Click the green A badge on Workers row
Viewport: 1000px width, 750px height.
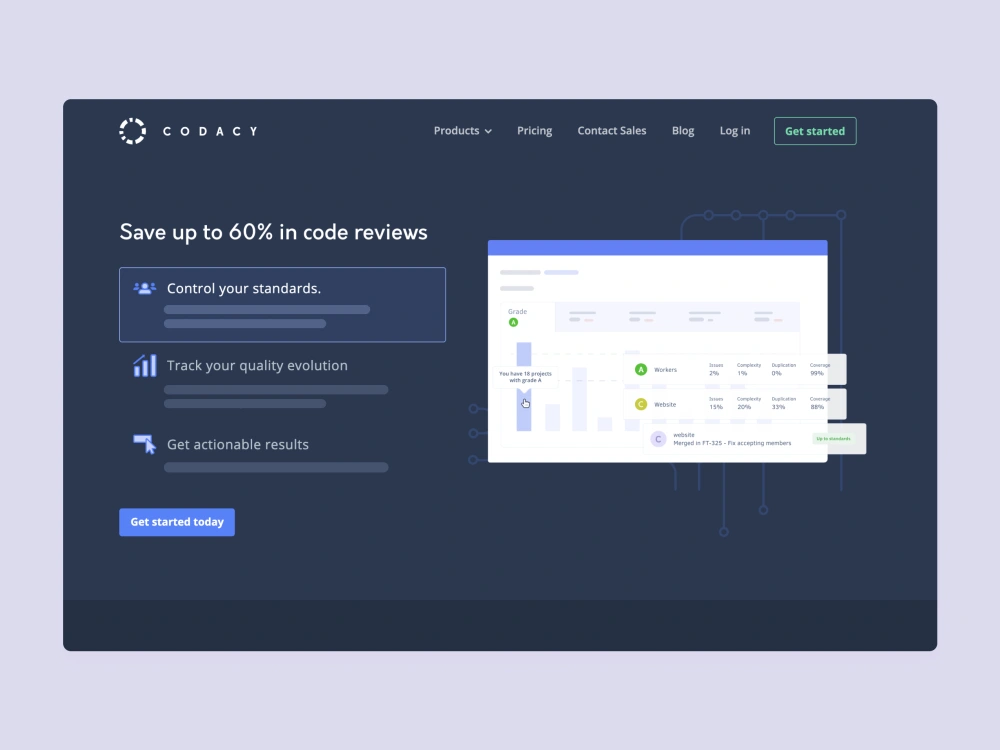[641, 369]
